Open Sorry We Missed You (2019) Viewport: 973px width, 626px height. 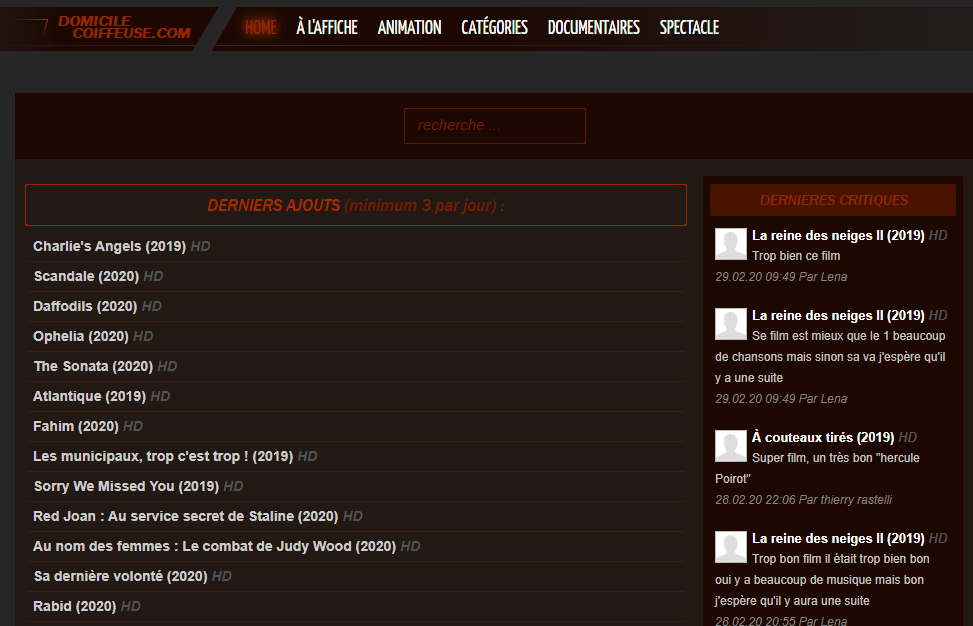[x=127, y=486]
